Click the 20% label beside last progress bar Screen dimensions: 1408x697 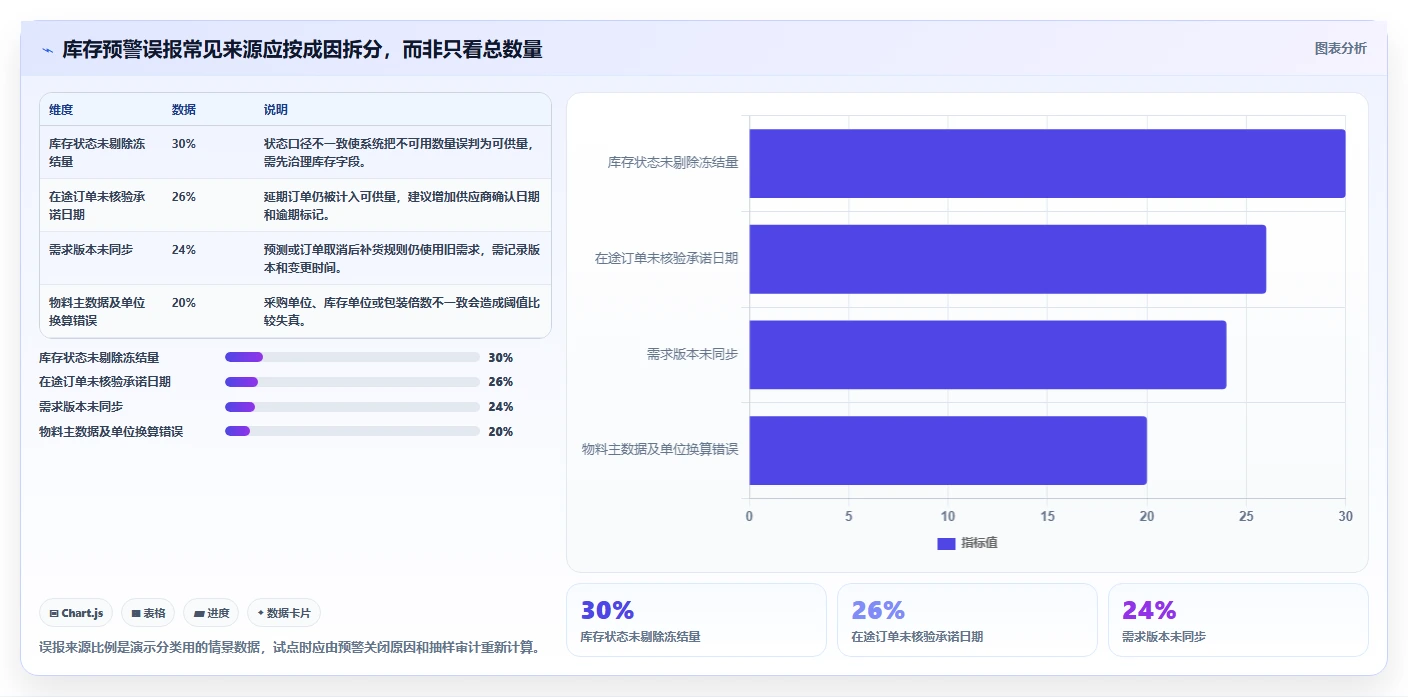pos(500,432)
